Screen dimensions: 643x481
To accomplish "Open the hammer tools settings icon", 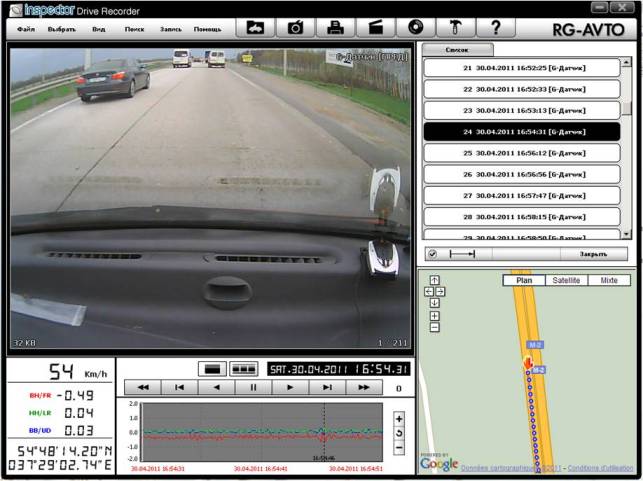I will click(x=456, y=28).
